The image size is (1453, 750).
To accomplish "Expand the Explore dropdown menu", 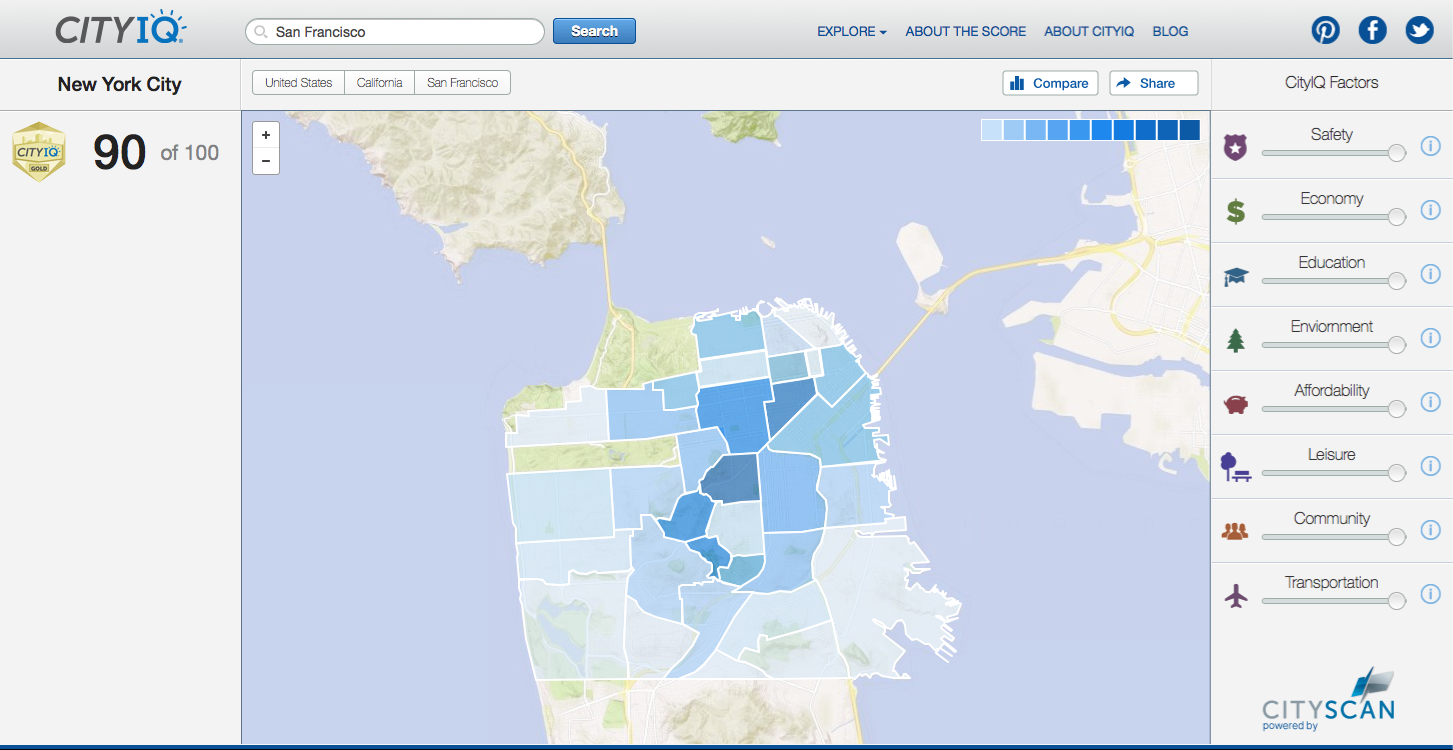I will pyautogui.click(x=851, y=31).
